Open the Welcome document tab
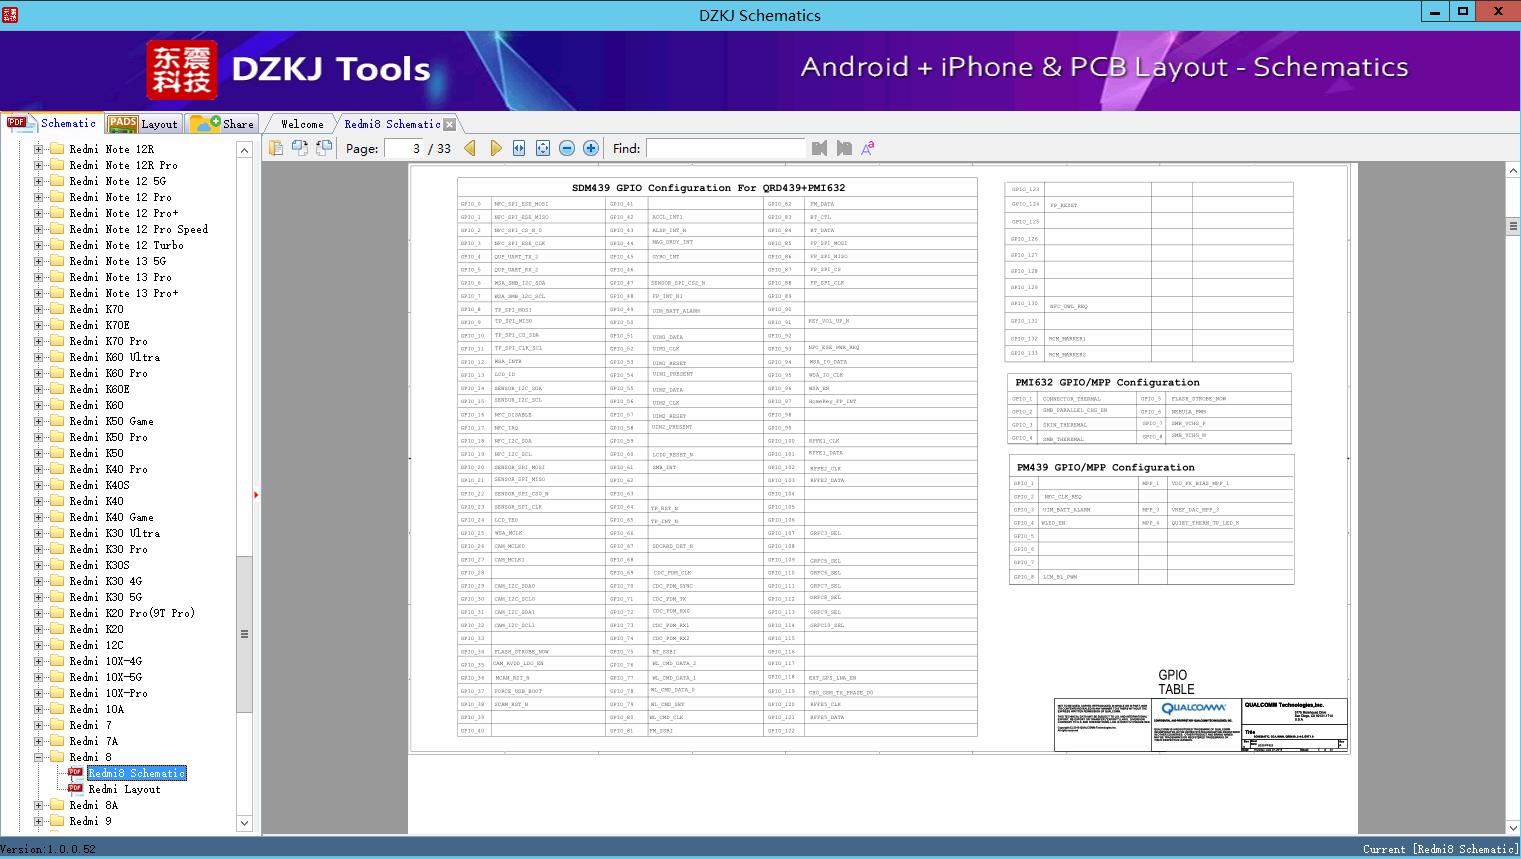Screen dimensions: 1521x859 (x=302, y=124)
